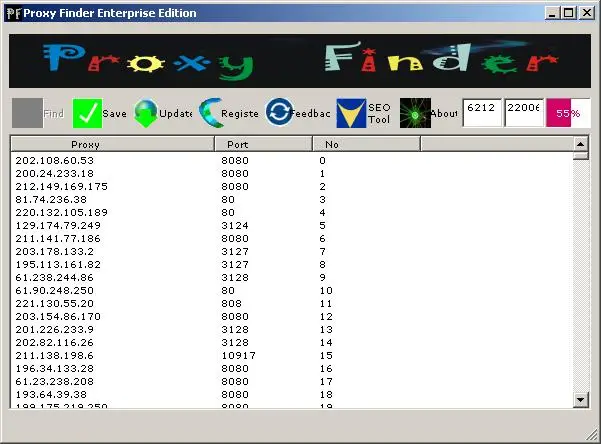Viewport: 601px width, 444px height.
Task: Click row number 12 cell
Action: [x=326, y=316]
